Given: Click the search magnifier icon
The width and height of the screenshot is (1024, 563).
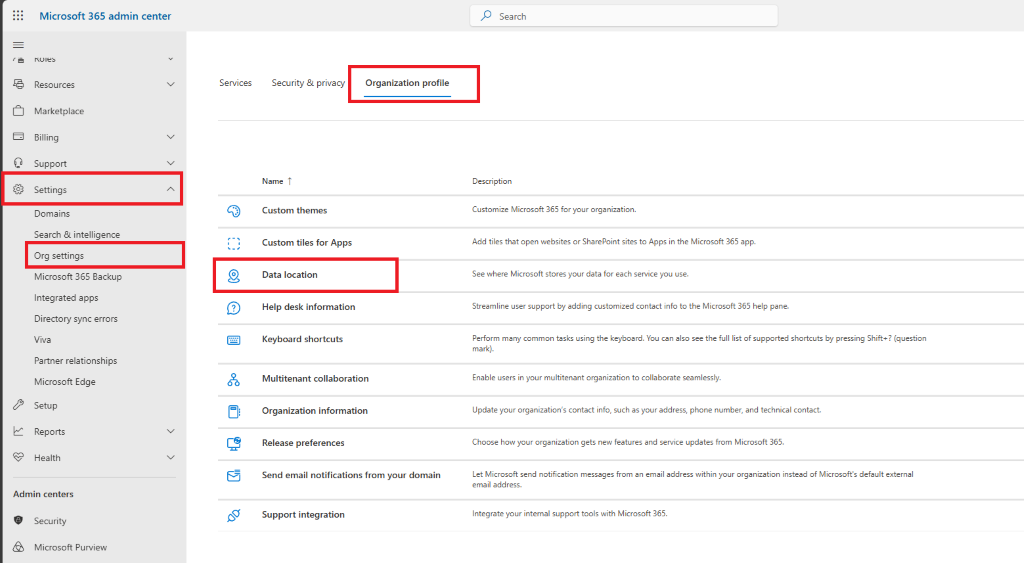Looking at the screenshot, I should click(486, 16).
